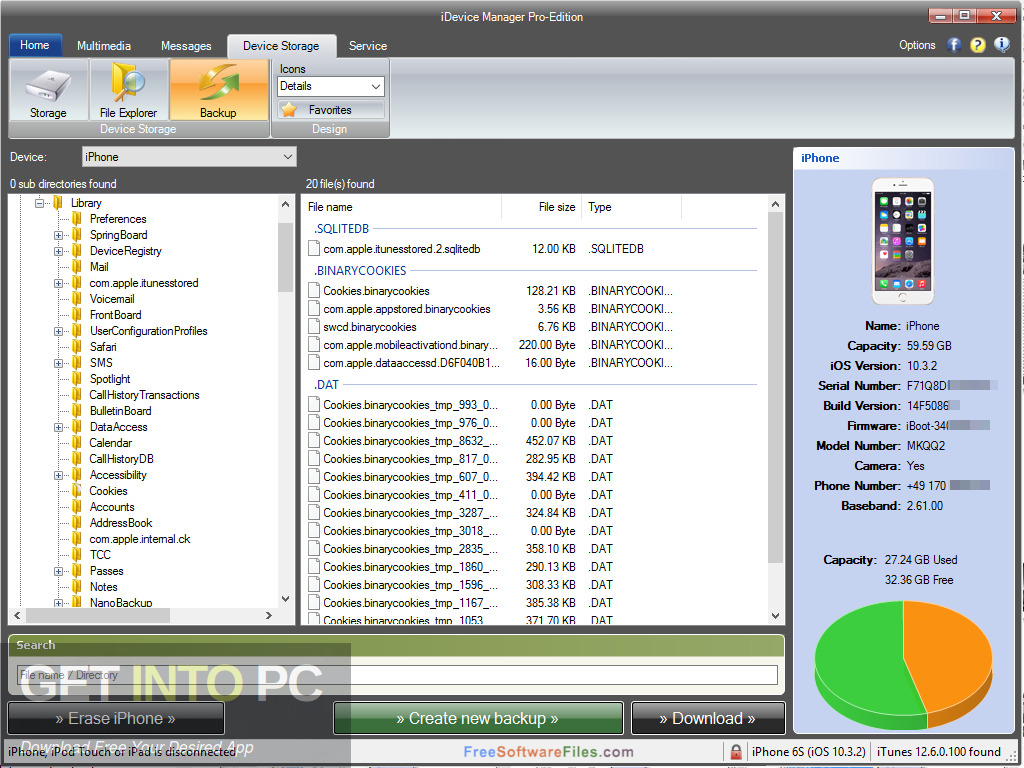Screen dimensions: 1024x768
Task: Click file icon of com.apple.itunesstored.2.sqlitedb
Action: [313, 249]
